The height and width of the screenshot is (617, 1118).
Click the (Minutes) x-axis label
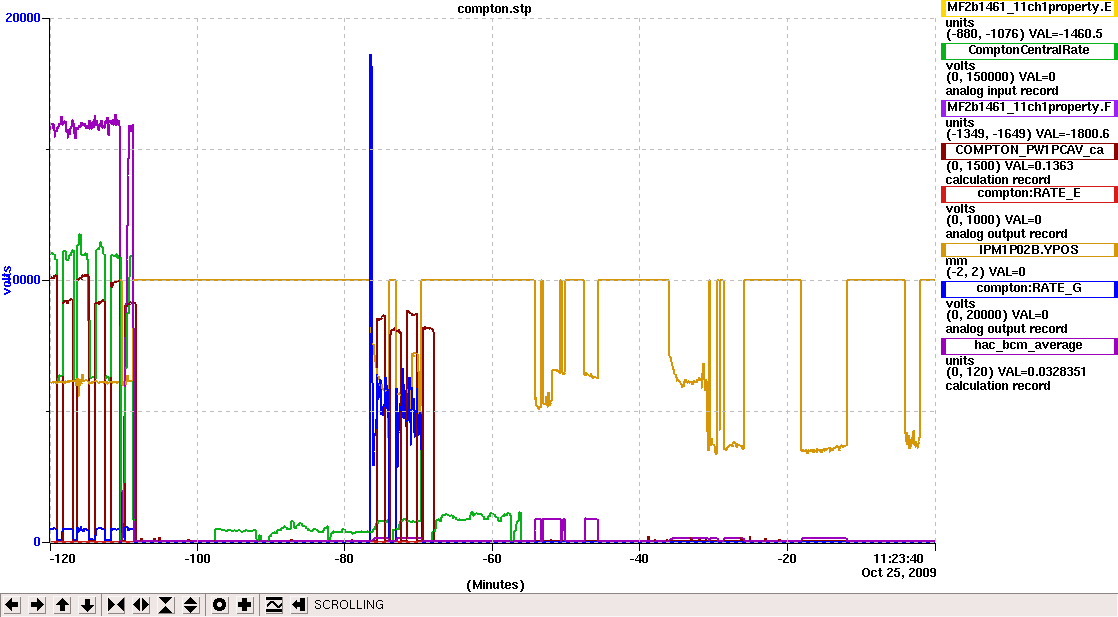496,585
